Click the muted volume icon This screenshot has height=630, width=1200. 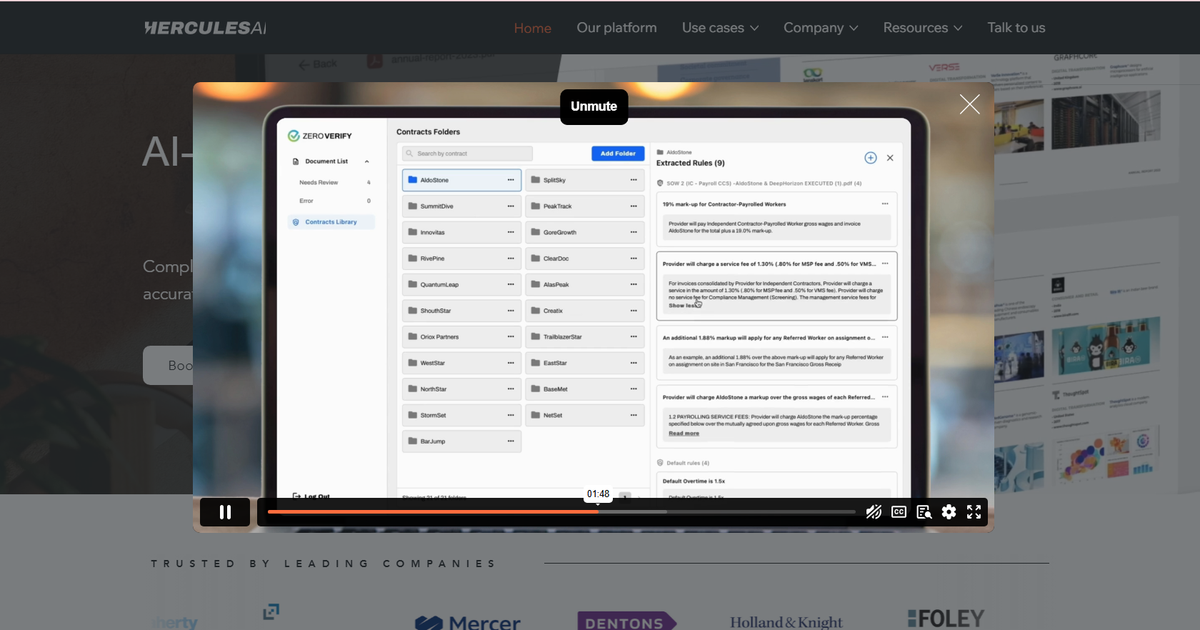pos(874,512)
